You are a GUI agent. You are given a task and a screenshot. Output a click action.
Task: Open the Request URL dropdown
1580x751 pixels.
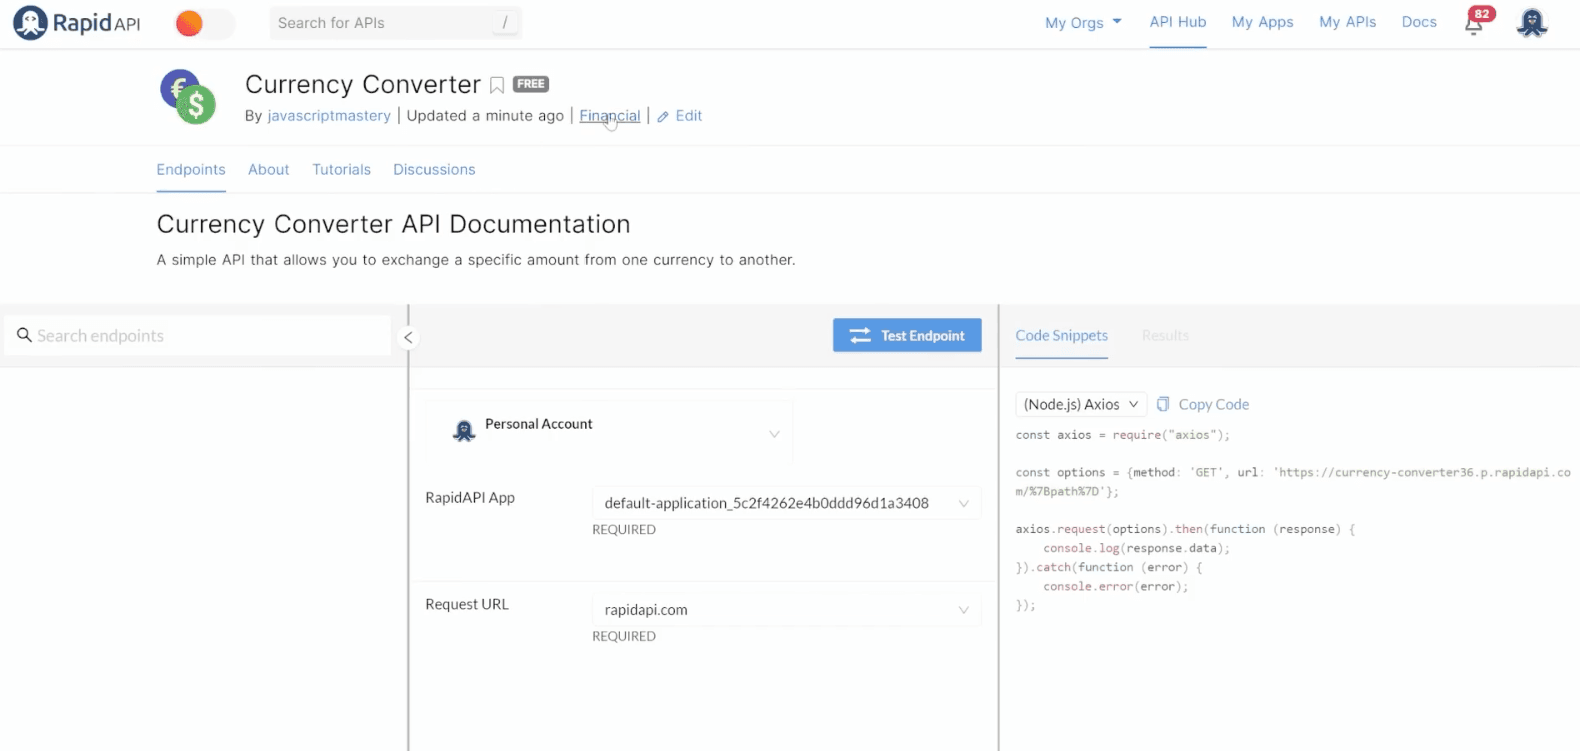[786, 610]
